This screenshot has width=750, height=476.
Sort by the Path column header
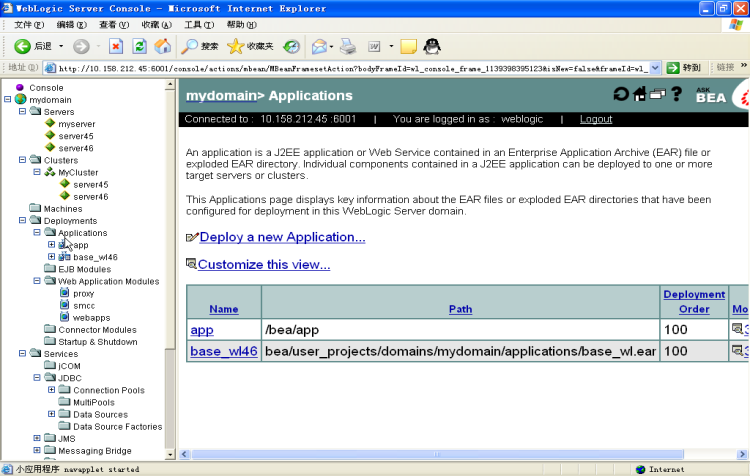(x=460, y=309)
